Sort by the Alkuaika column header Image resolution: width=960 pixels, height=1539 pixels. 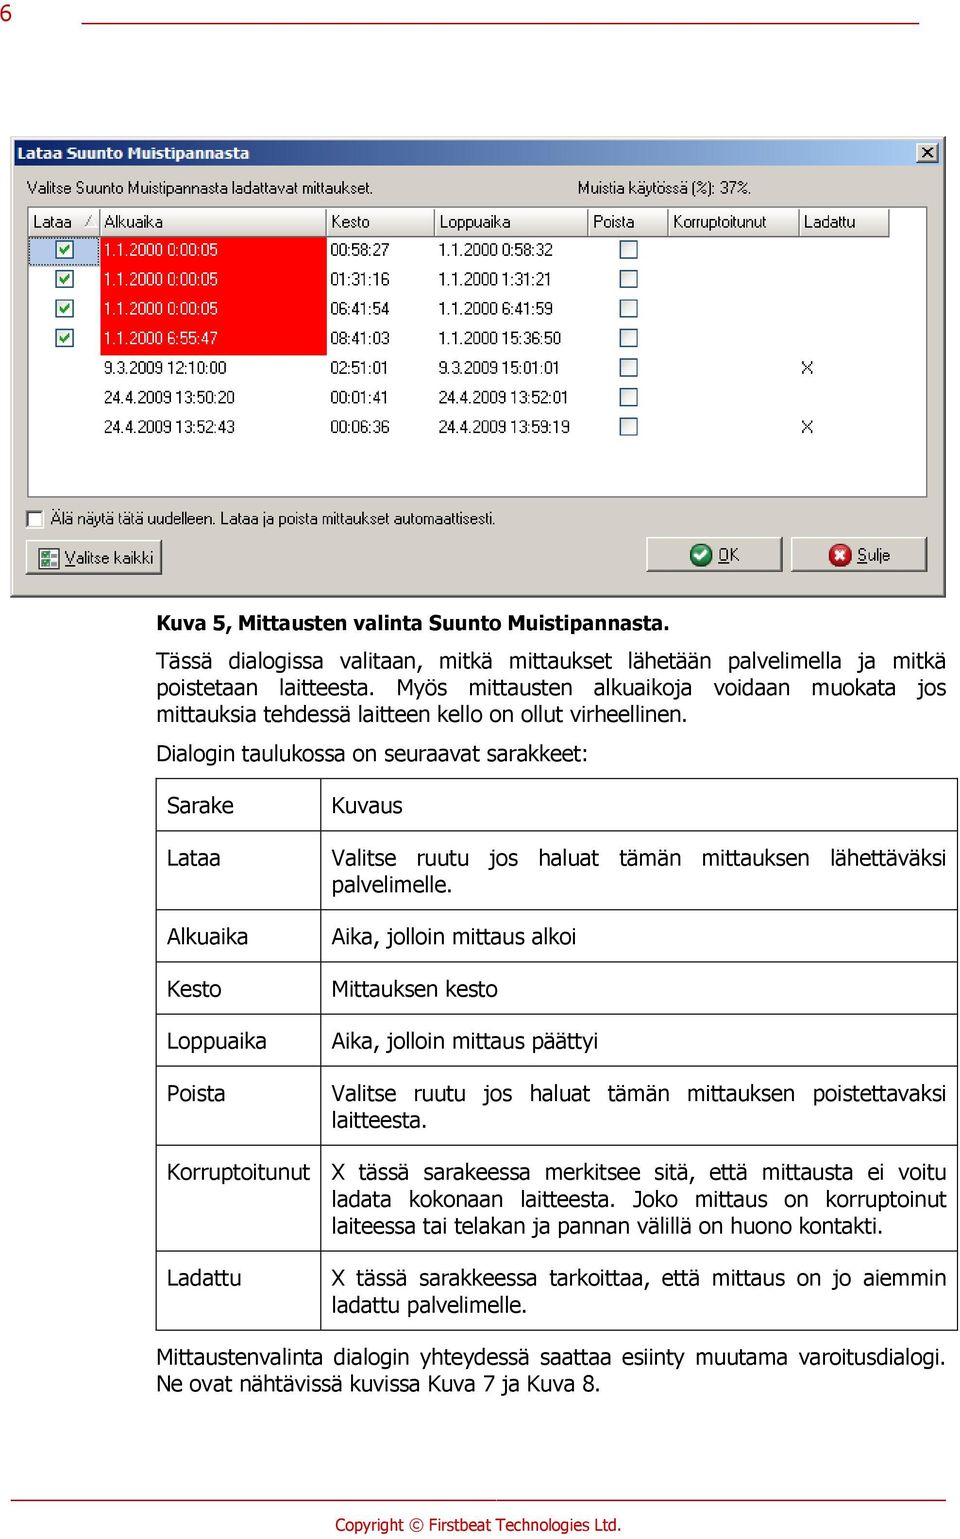(213, 222)
